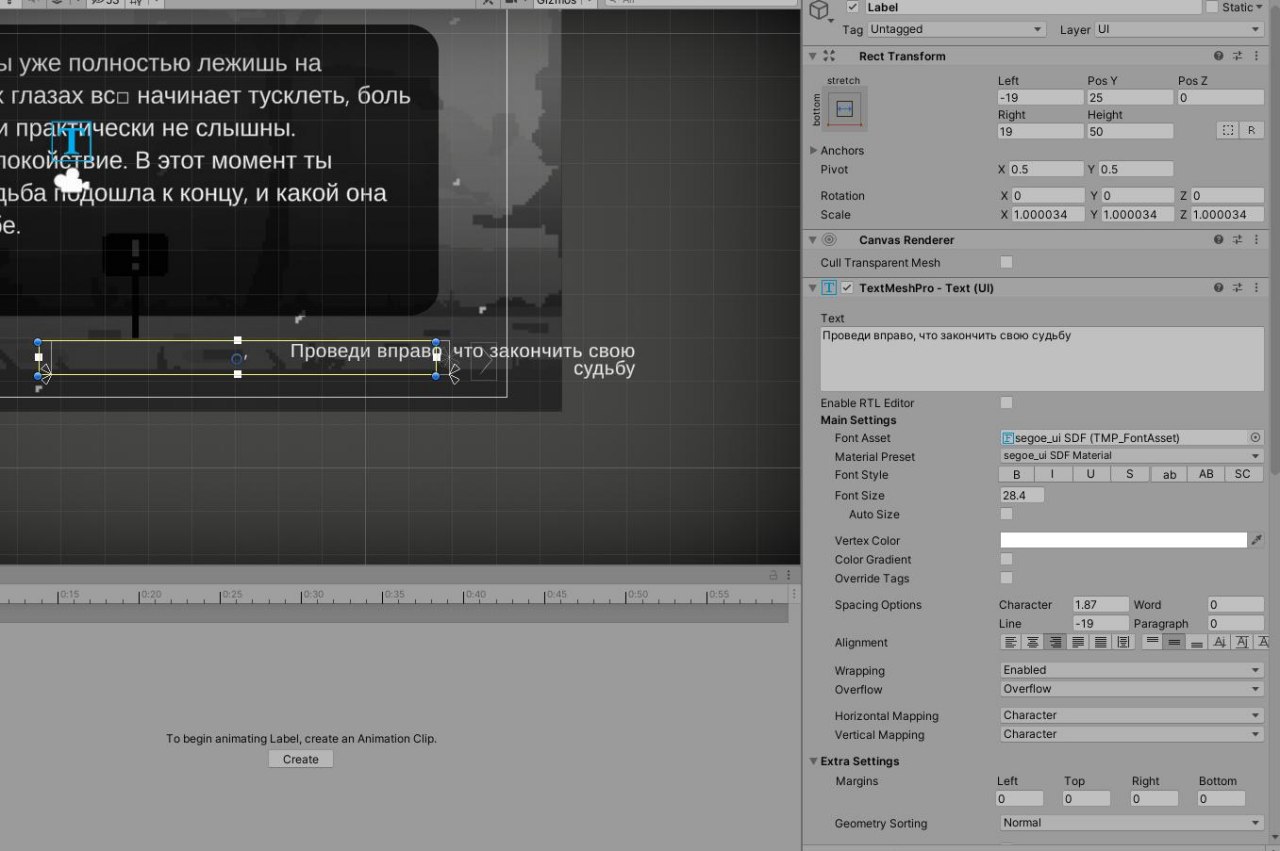Open the GameObject cube icon picker
This screenshot has height=851, width=1280.
click(x=820, y=10)
